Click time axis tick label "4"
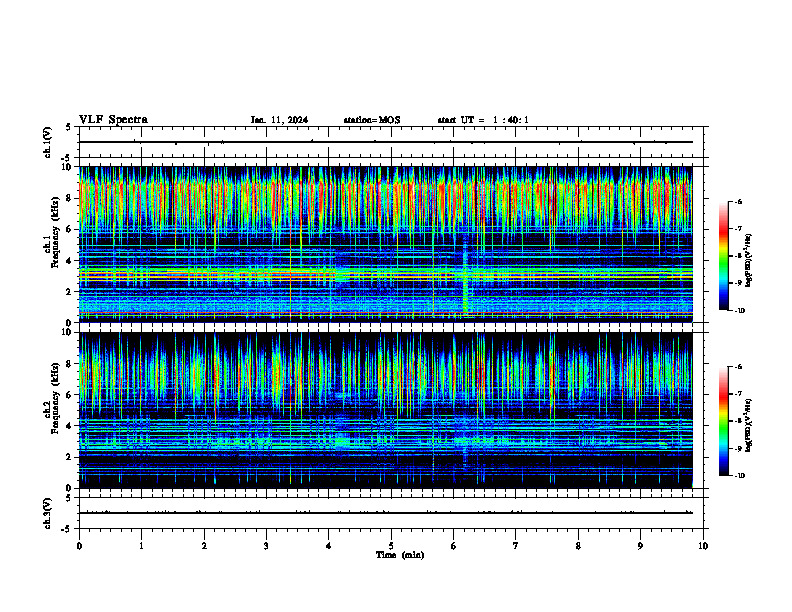The image size is (792, 612). [x=329, y=546]
